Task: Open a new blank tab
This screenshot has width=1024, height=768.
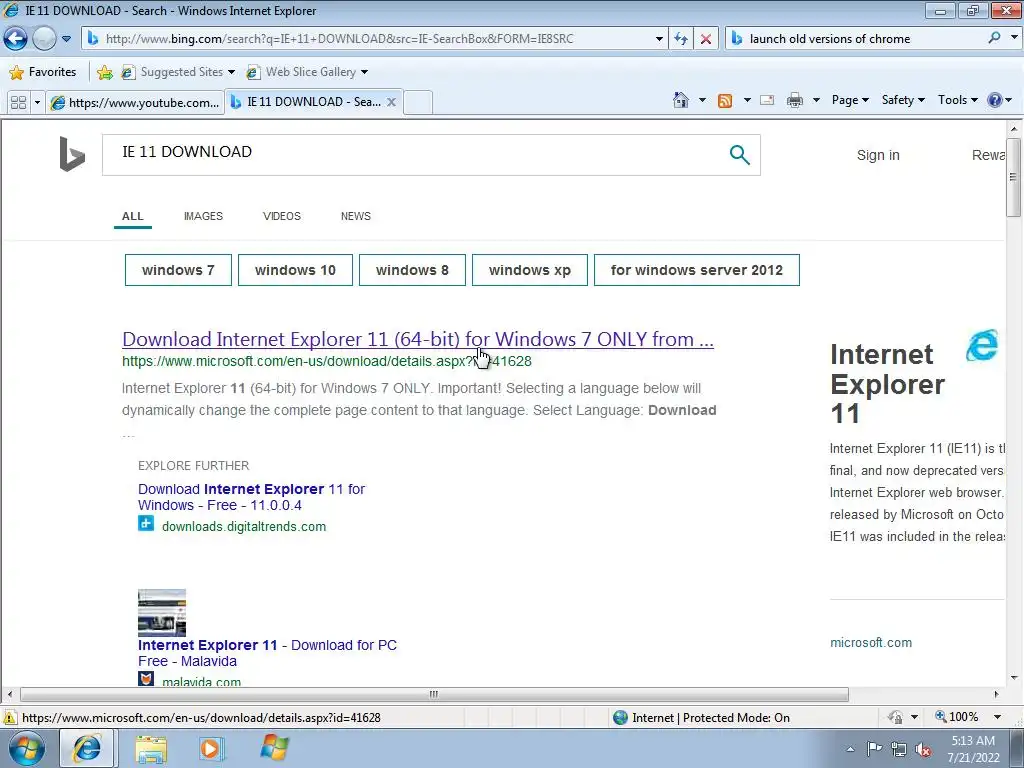Action: (418, 103)
